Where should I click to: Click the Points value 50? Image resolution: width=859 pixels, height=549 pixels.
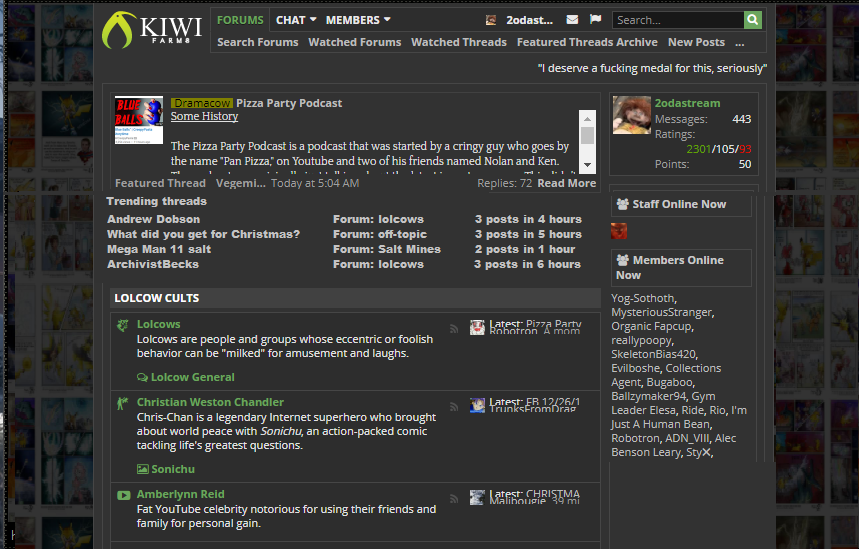point(745,164)
